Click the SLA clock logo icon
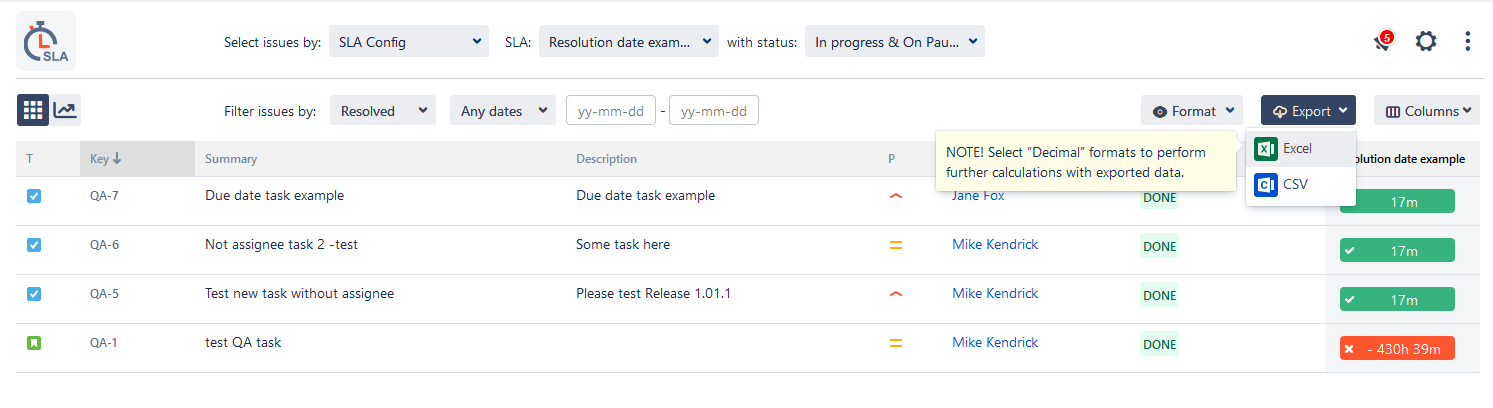This screenshot has height=408, width=1493. pyautogui.click(x=46, y=41)
